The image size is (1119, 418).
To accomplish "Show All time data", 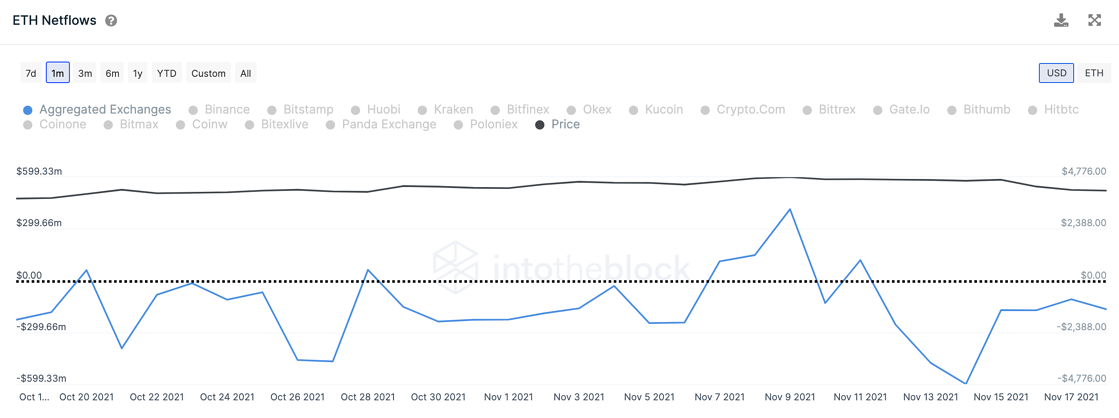I will (x=245, y=73).
